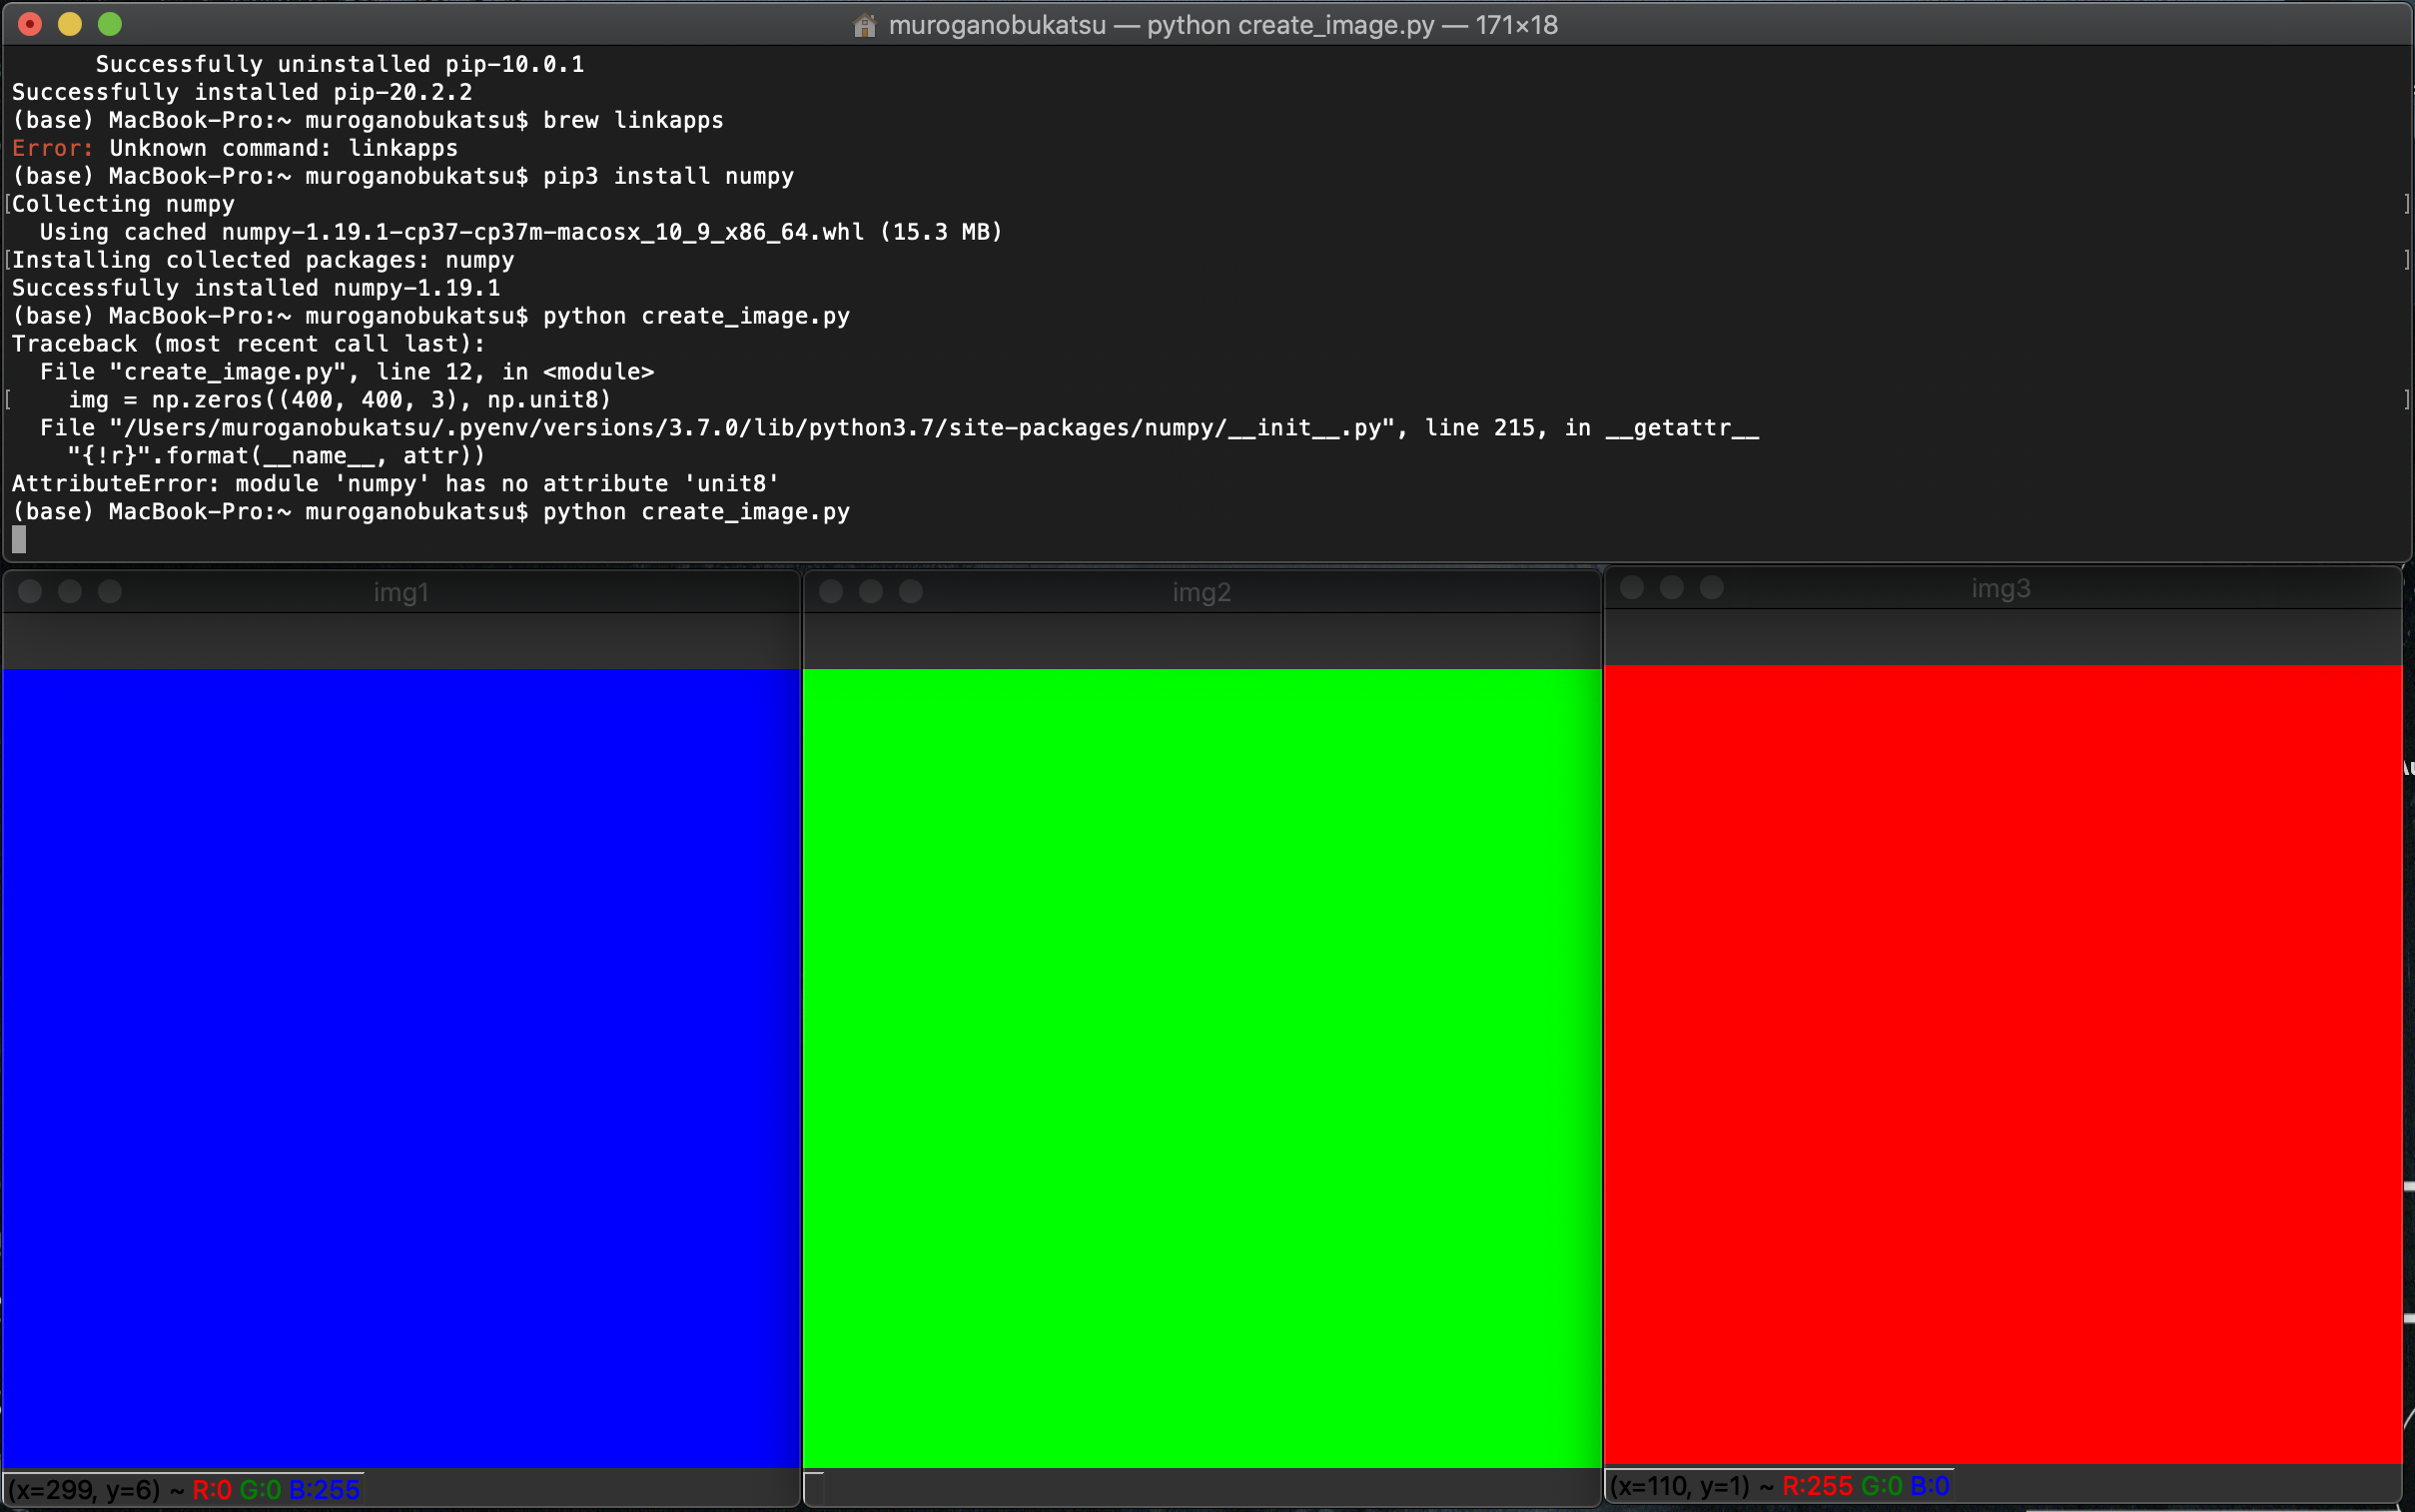This screenshot has height=1512, width=2415.
Task: Click the img3 window title
Action: (2001, 588)
